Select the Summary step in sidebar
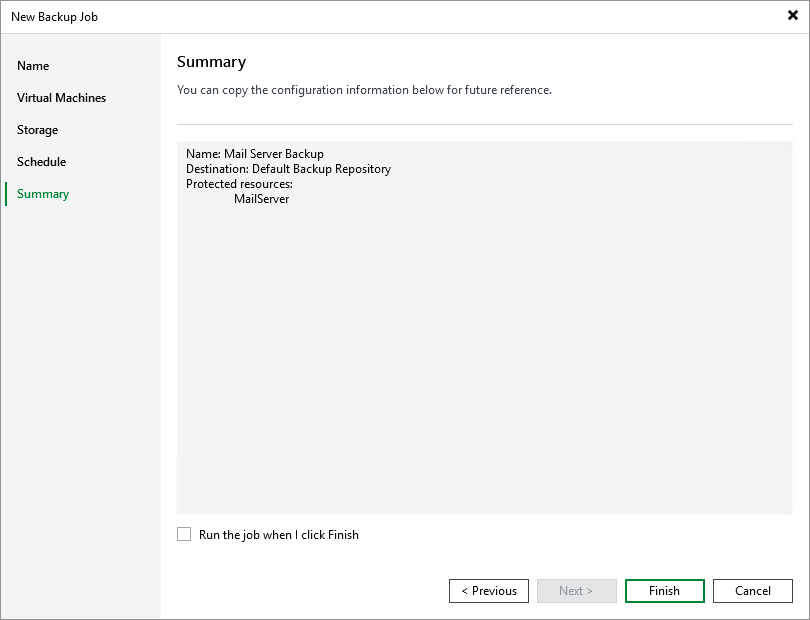The width and height of the screenshot is (810, 620). coord(43,194)
